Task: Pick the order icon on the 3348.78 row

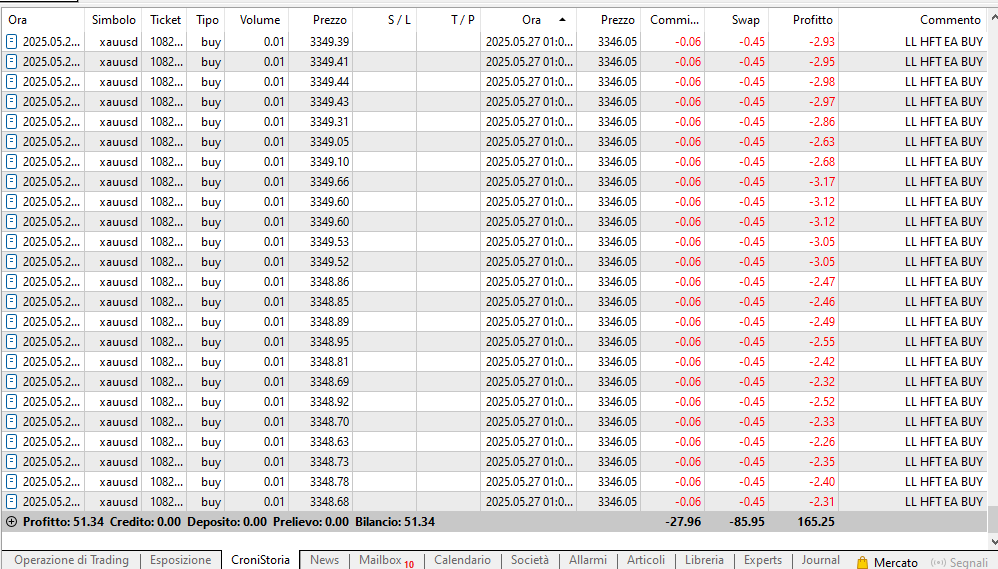Action: click(11, 482)
